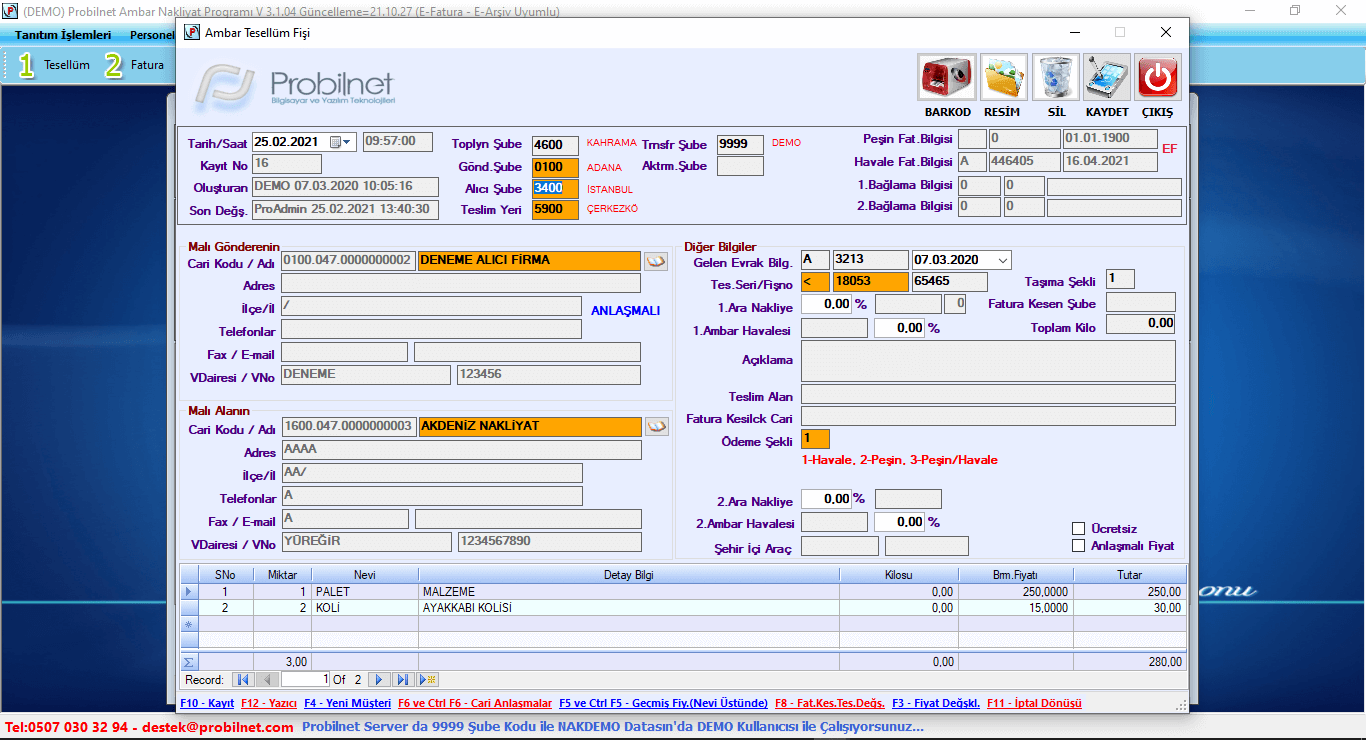Open receiver lookup beside AKDENİZ NAKLİYAT
The image size is (1366, 740).
[656, 426]
